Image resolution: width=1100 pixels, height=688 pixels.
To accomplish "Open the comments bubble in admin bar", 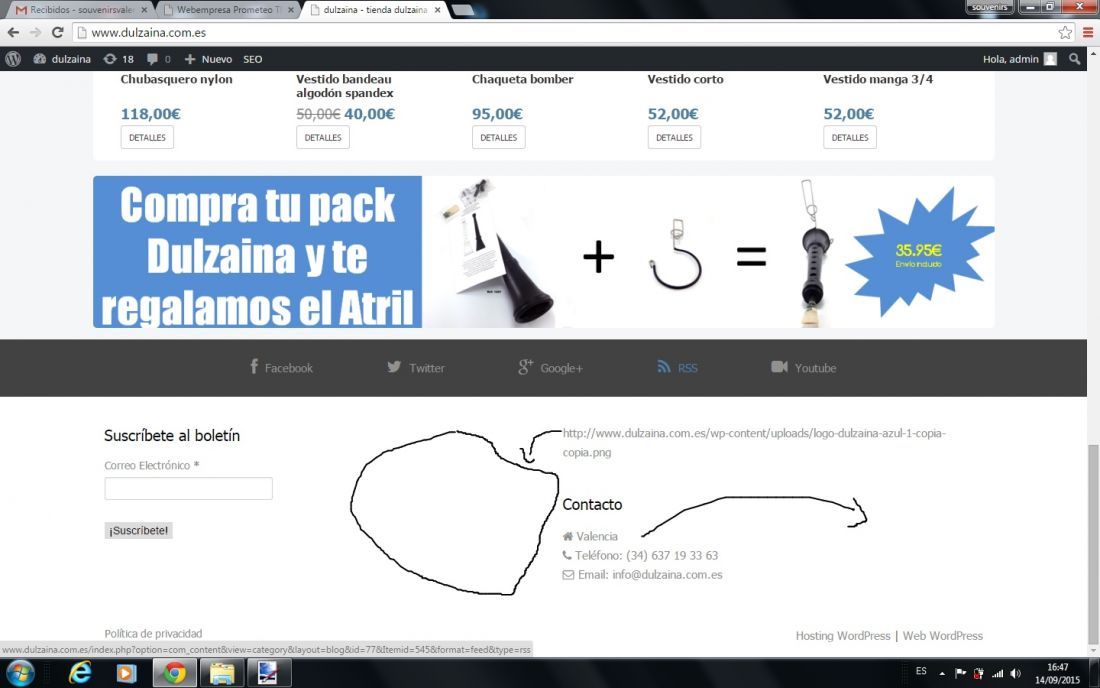I will 159,59.
